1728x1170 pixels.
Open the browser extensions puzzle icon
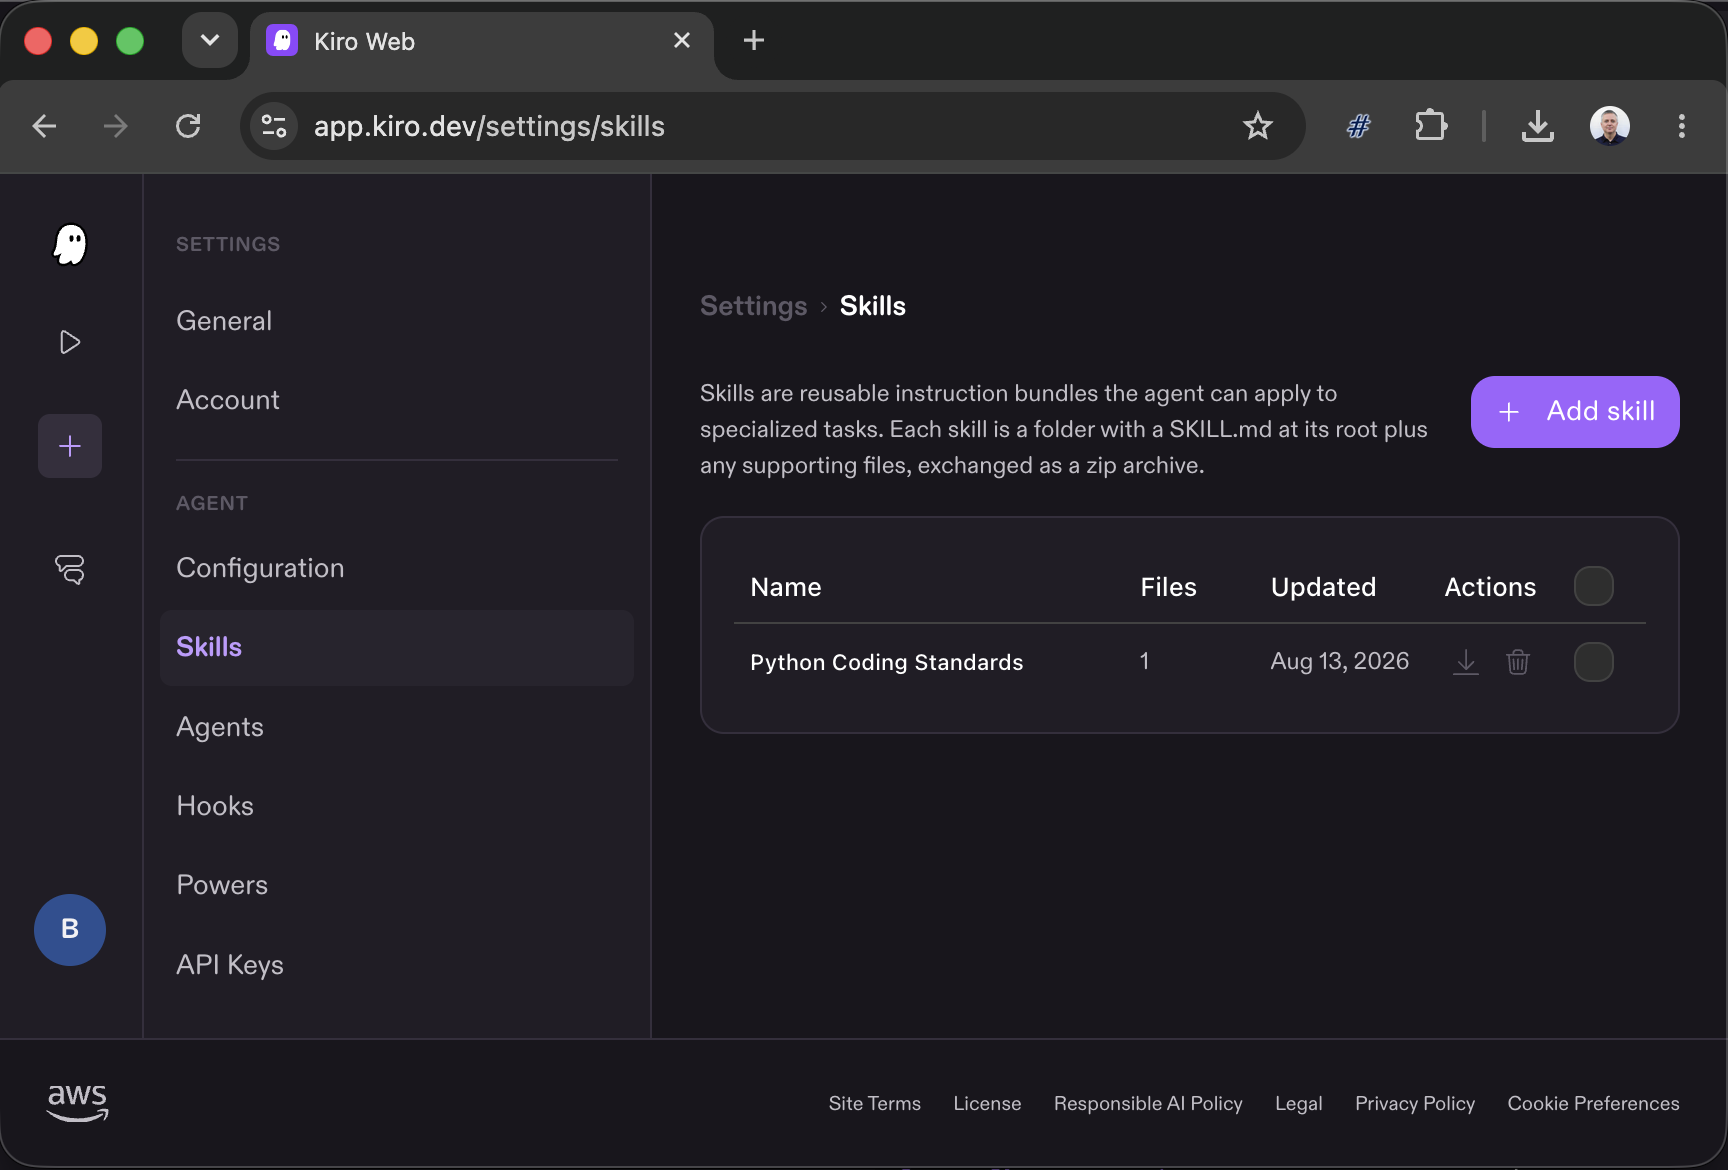coord(1431,126)
